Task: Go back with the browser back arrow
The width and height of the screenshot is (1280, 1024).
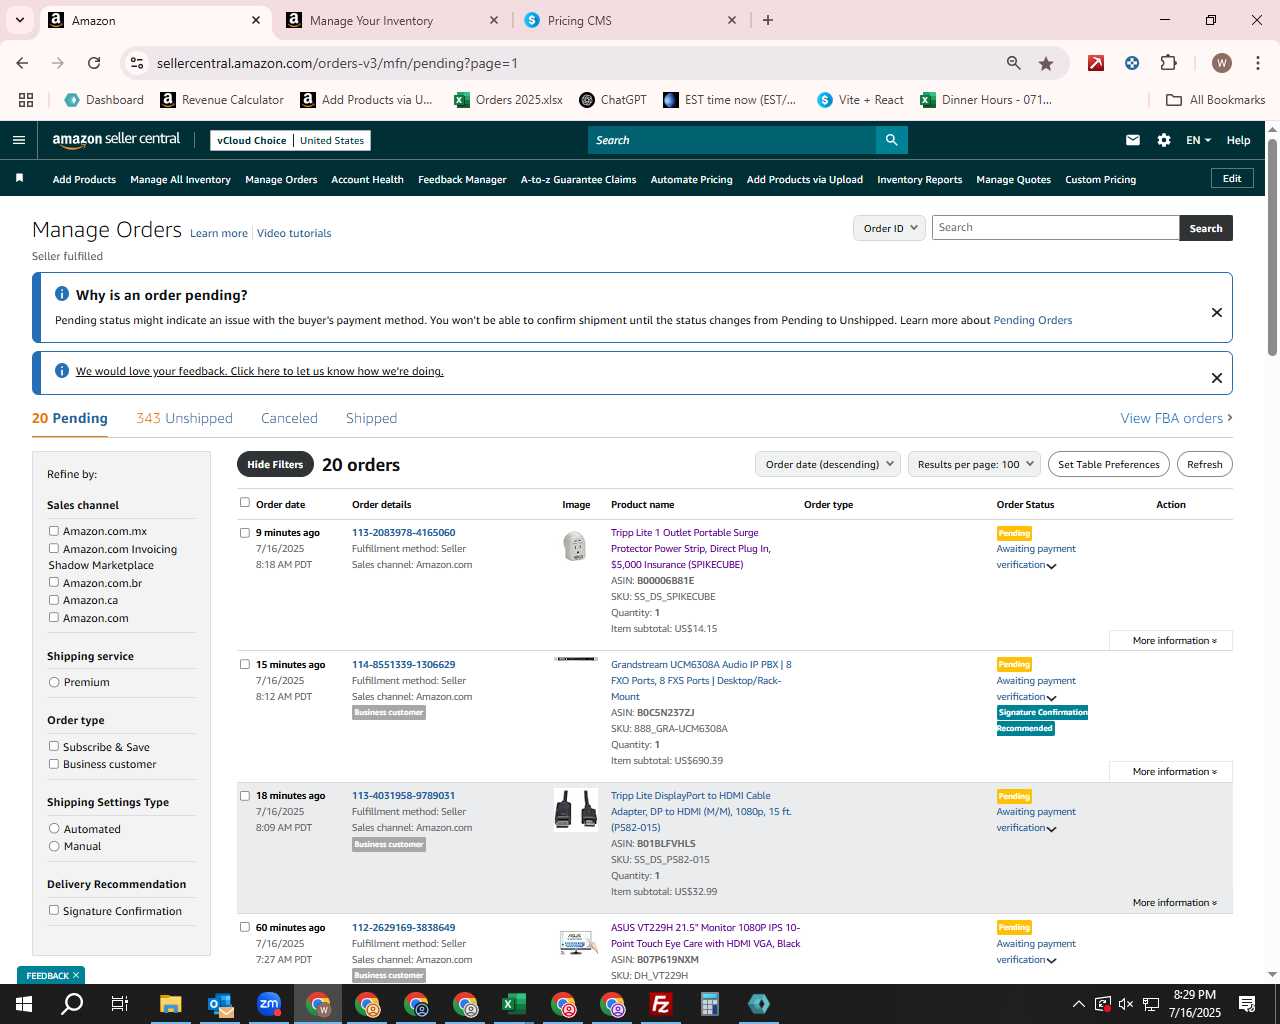Action: pos(22,63)
